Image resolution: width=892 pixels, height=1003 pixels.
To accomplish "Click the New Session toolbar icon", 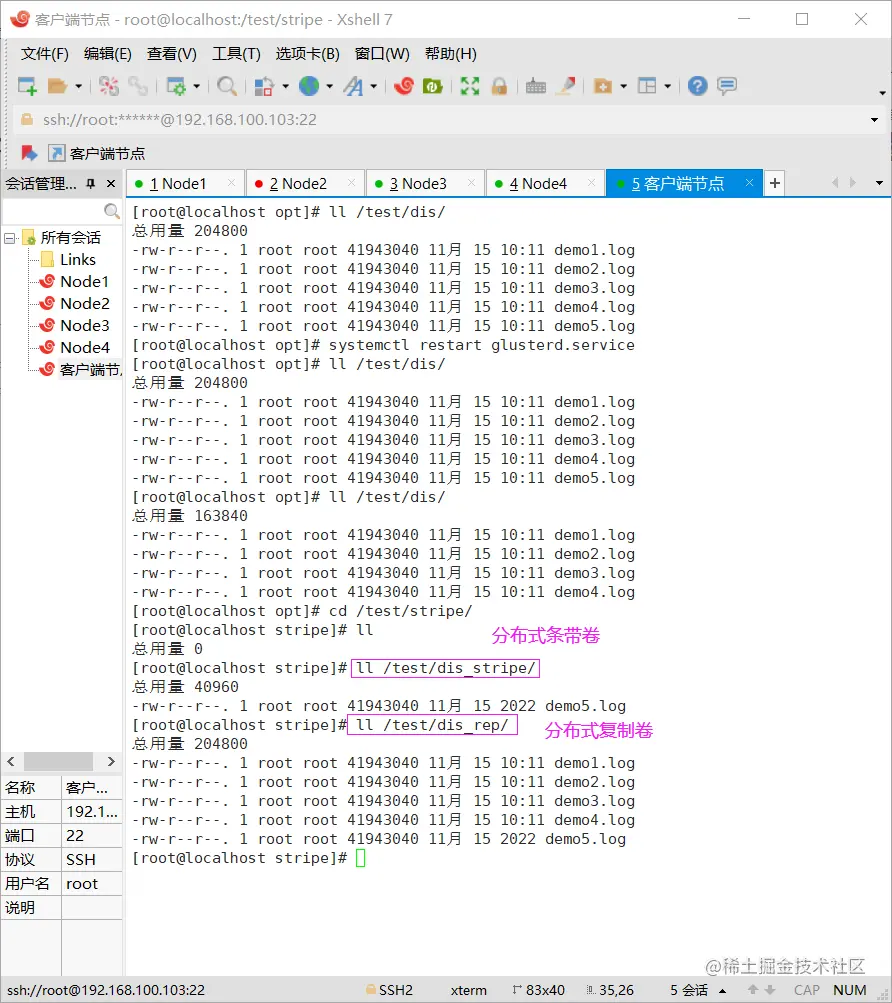I will click(28, 86).
